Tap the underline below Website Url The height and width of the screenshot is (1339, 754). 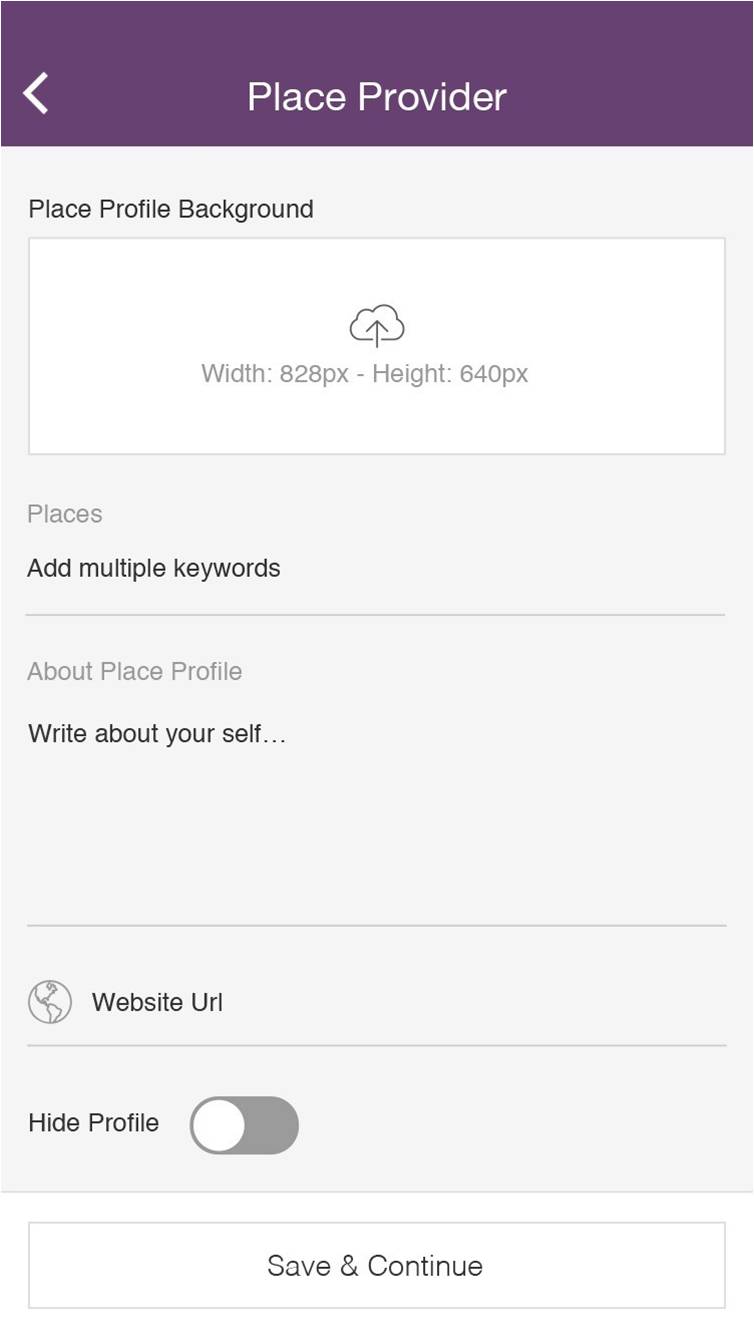point(377,1046)
